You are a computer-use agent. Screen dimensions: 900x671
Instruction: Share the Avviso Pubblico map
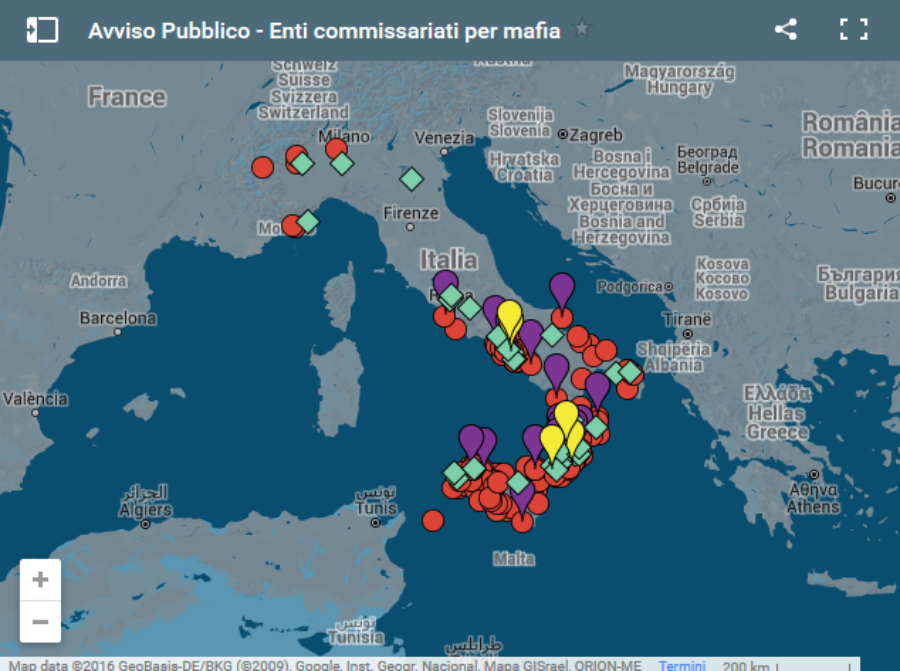point(785,29)
